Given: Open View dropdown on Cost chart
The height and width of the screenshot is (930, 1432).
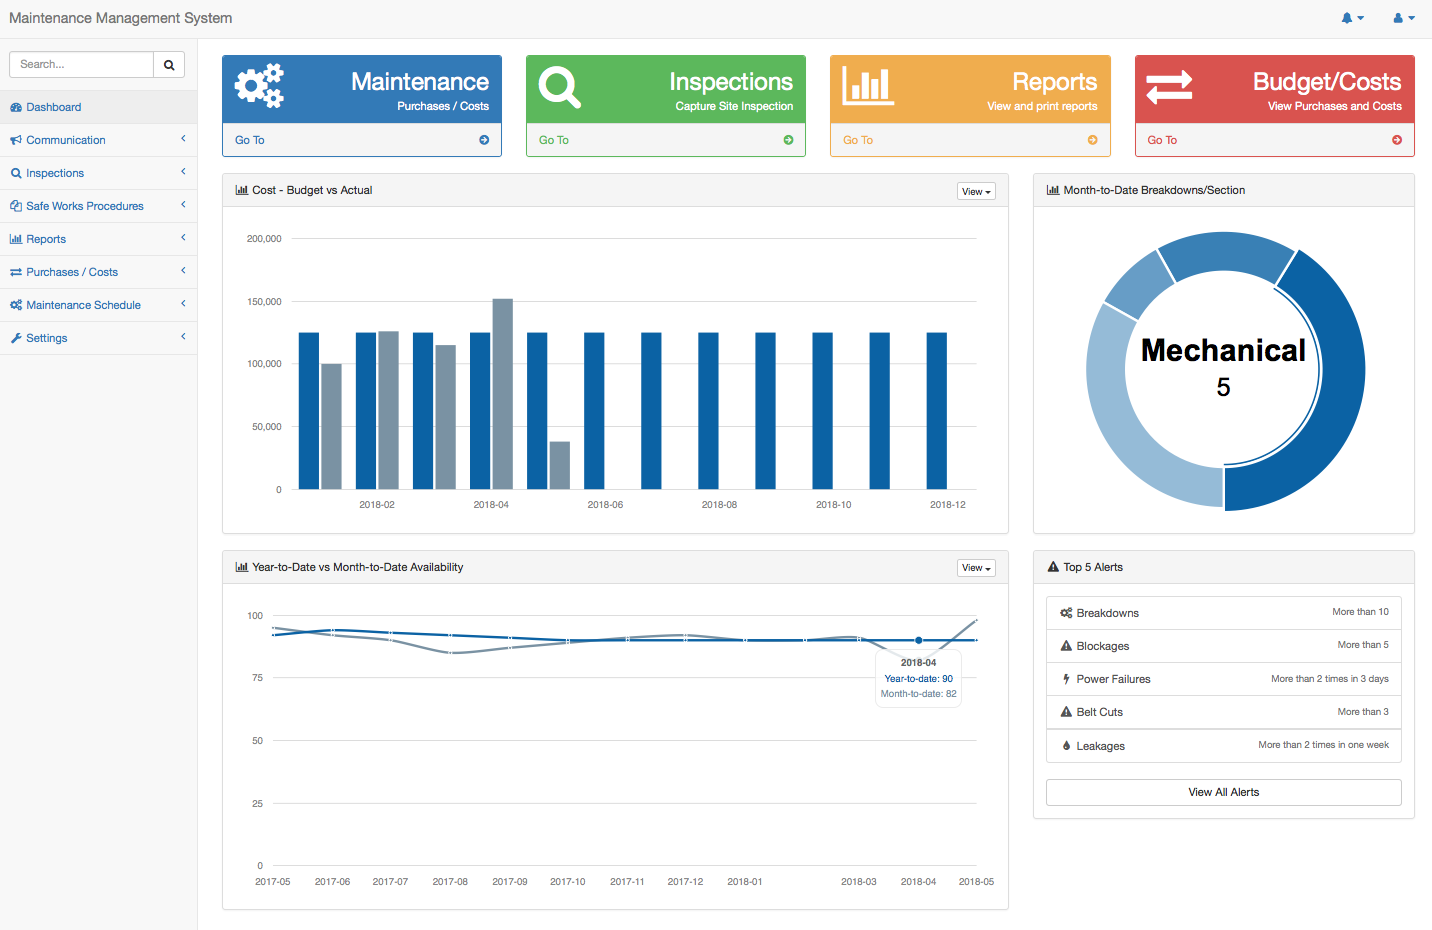Looking at the screenshot, I should (x=975, y=191).
